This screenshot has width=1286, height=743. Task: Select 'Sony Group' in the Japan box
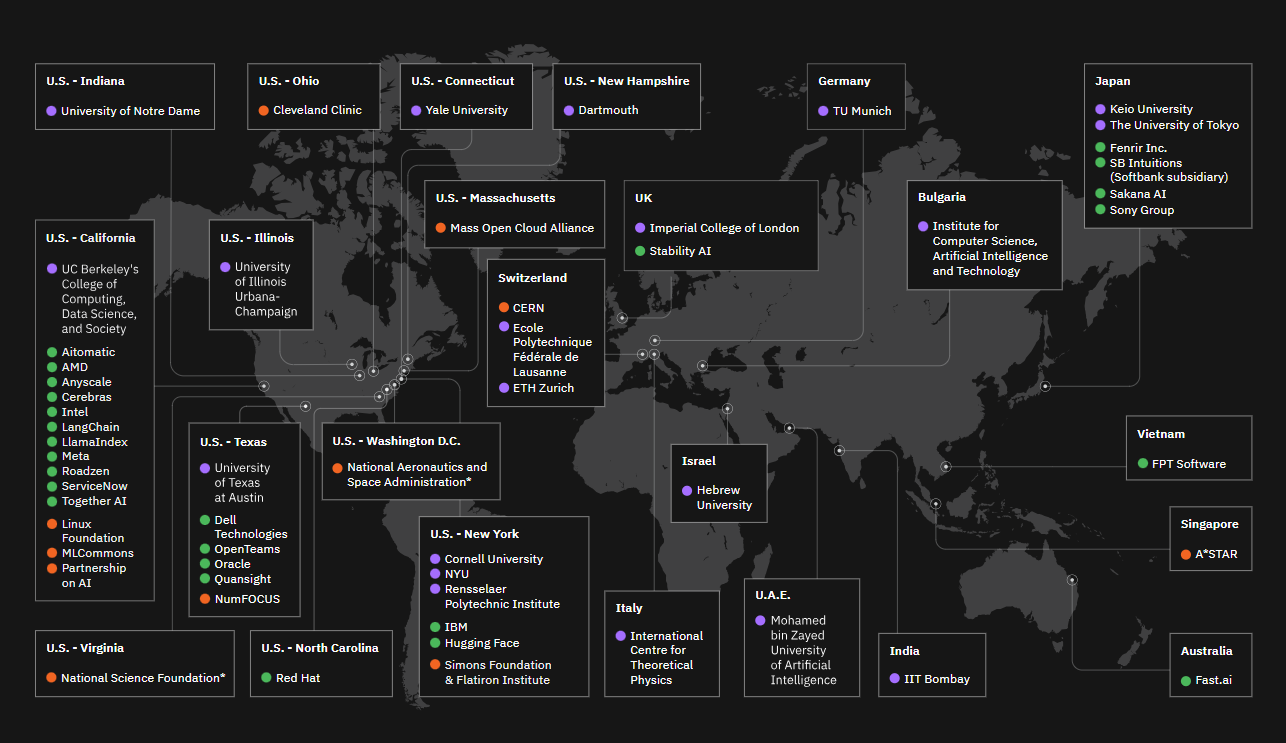click(1142, 210)
